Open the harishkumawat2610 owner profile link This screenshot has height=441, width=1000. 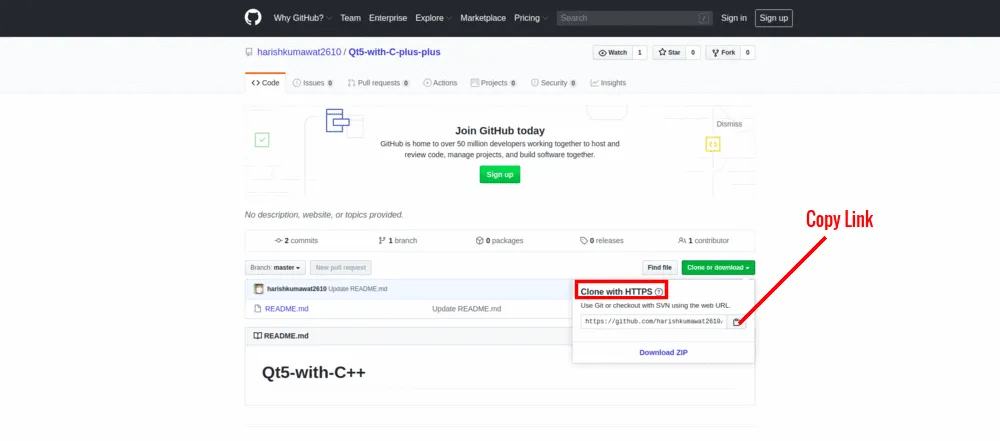(x=299, y=52)
